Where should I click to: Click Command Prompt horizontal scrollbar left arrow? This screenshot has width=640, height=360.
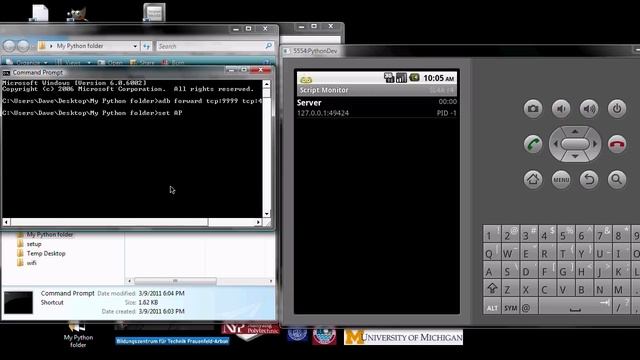coord(6,222)
